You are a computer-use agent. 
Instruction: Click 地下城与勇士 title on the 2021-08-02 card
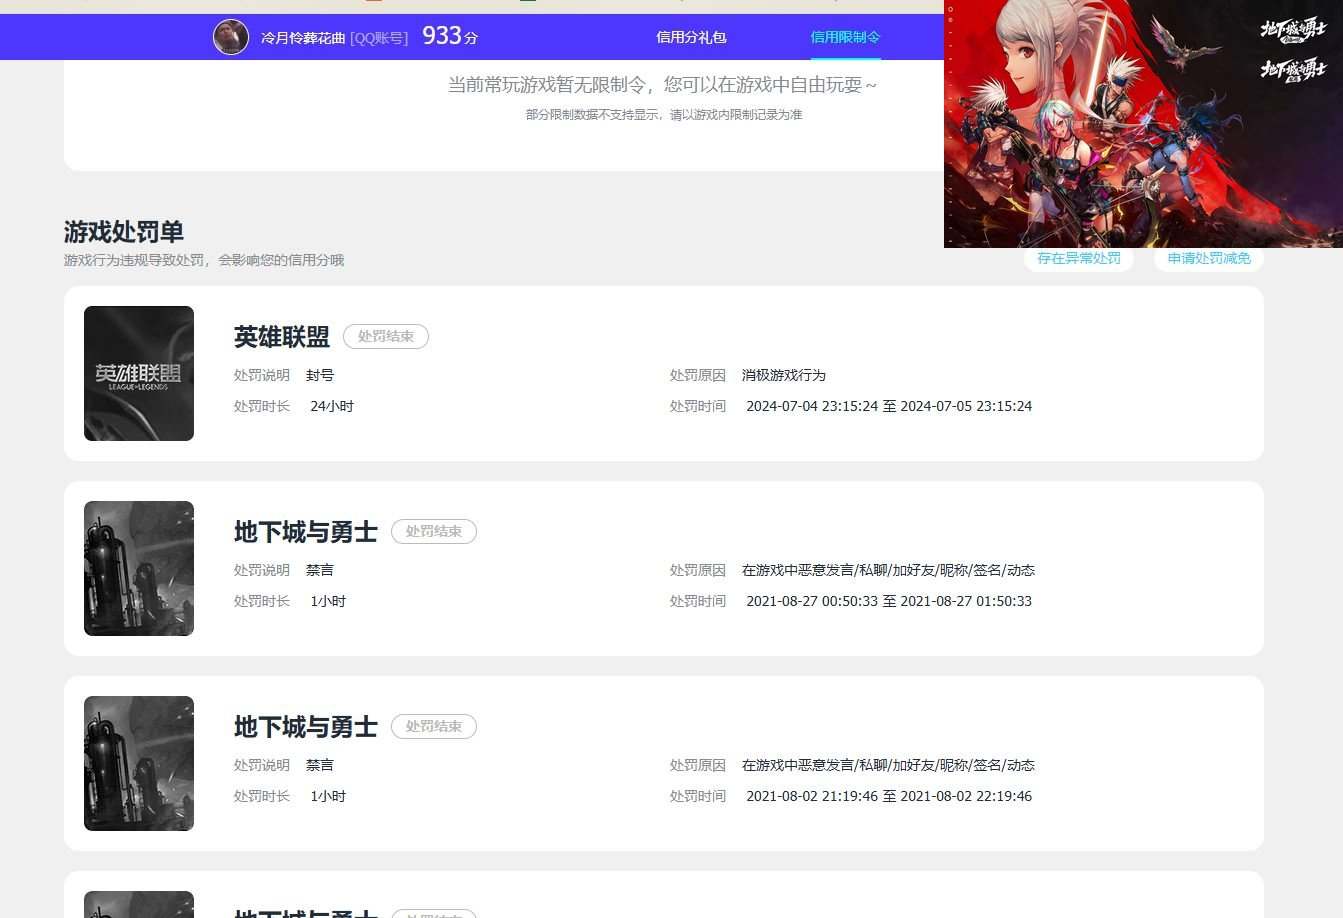point(306,727)
